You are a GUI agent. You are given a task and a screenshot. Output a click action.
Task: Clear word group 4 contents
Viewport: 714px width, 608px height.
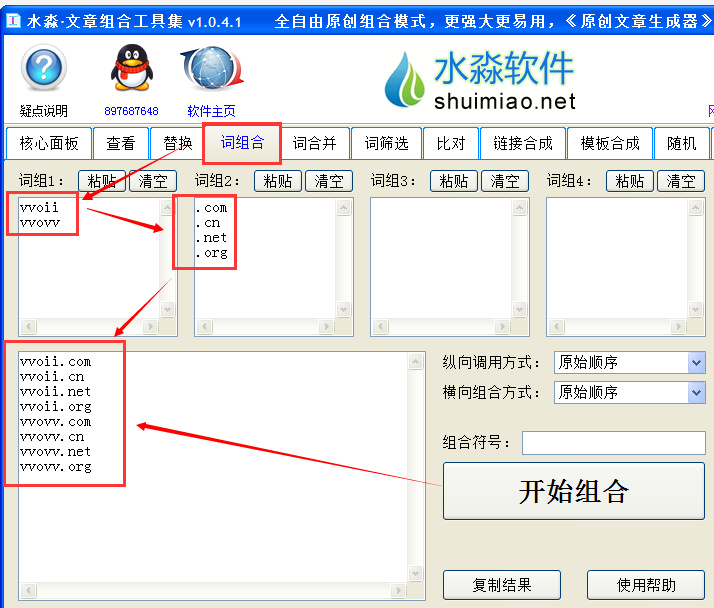click(x=681, y=181)
